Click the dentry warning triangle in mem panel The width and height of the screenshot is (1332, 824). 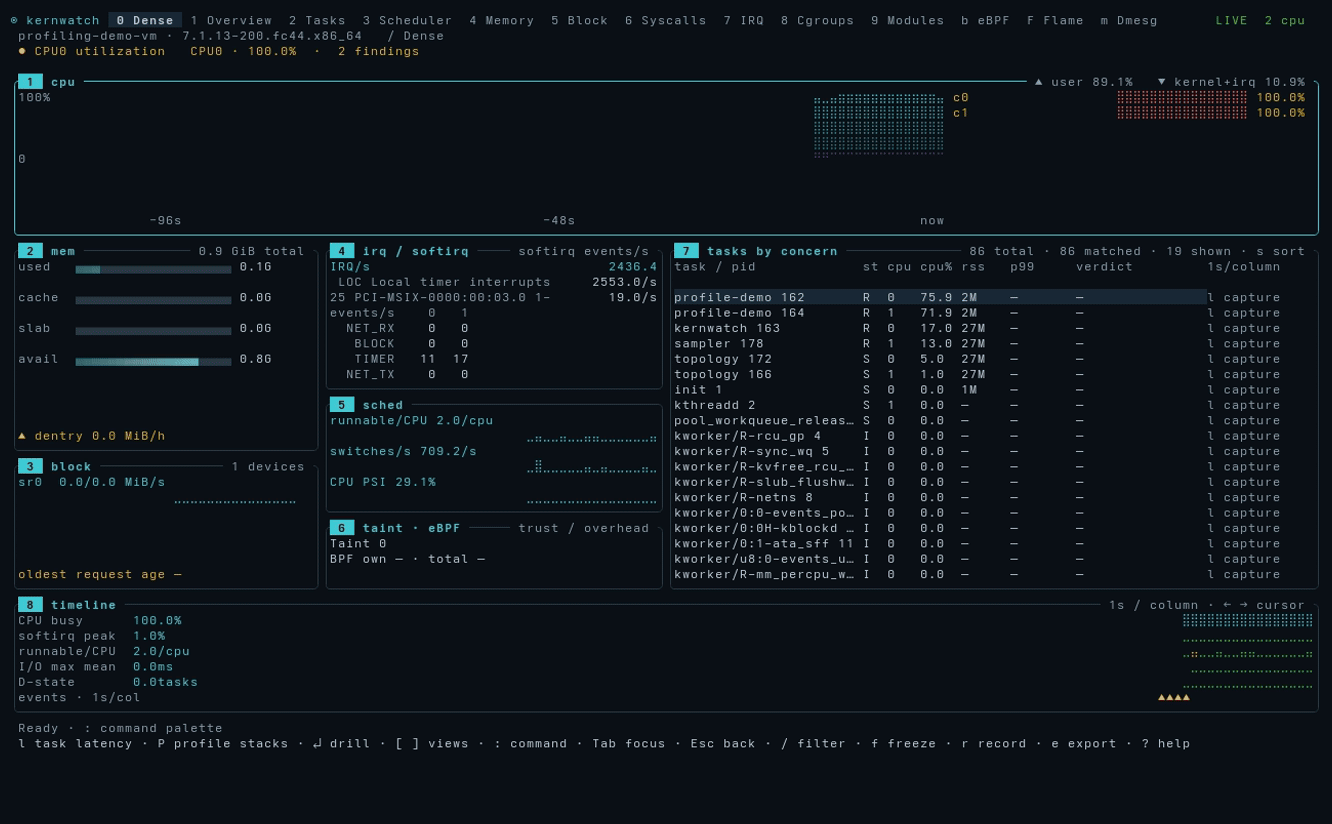tap(22, 436)
